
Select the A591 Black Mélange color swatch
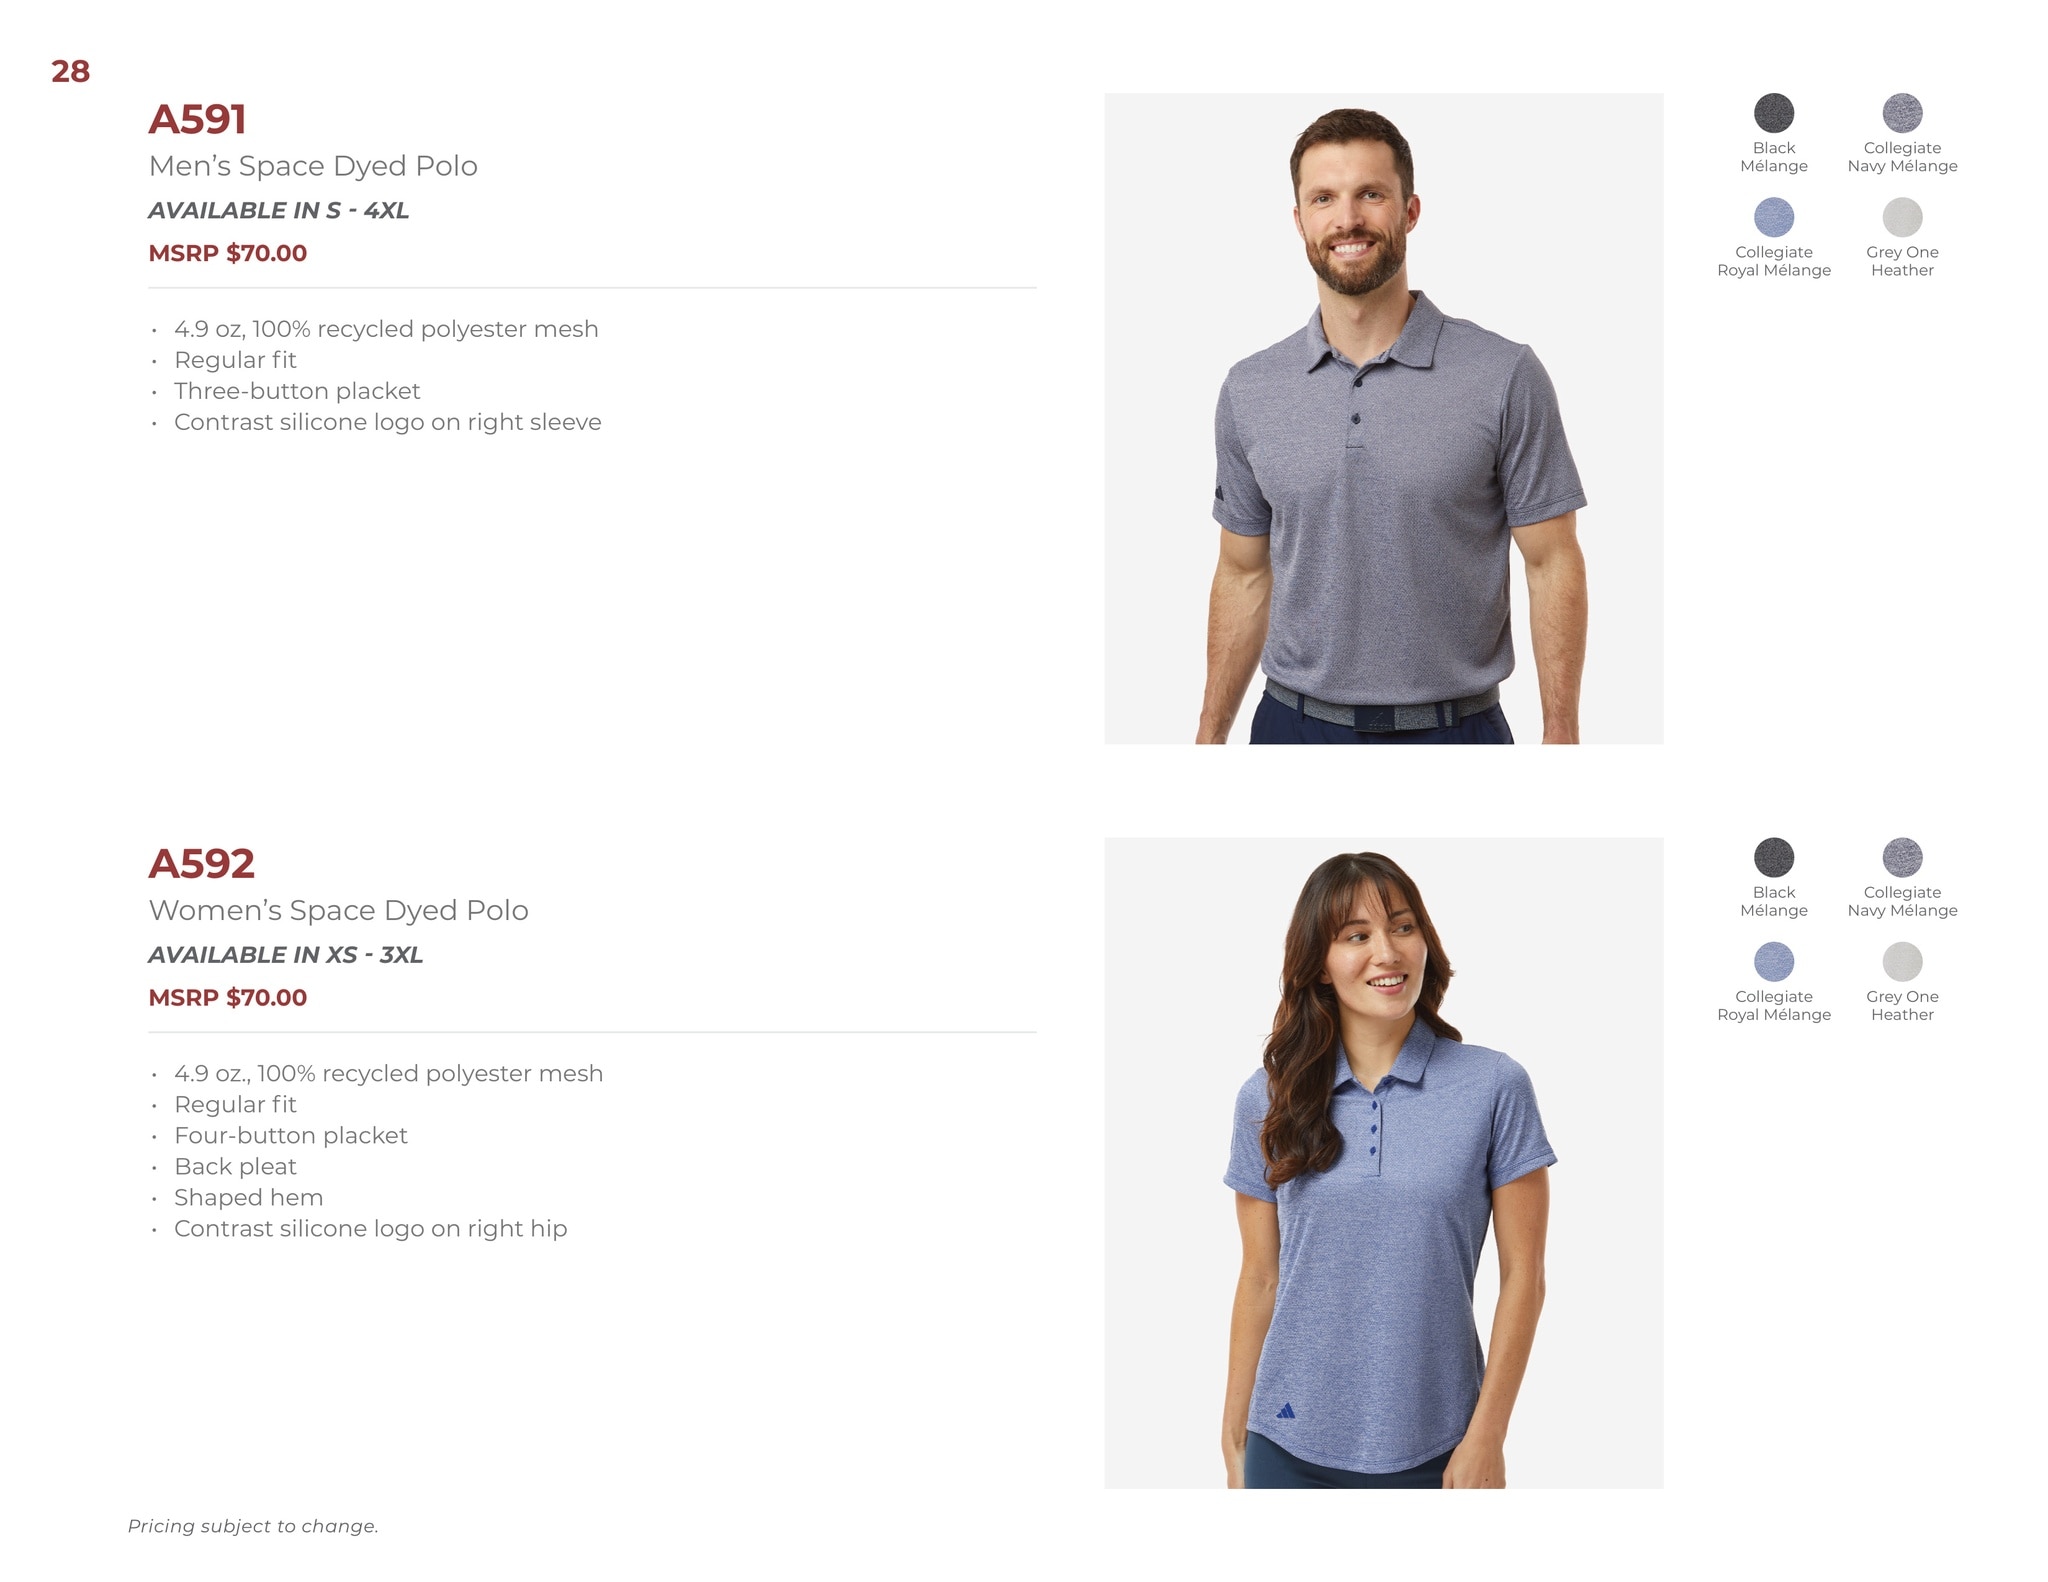(x=1774, y=113)
